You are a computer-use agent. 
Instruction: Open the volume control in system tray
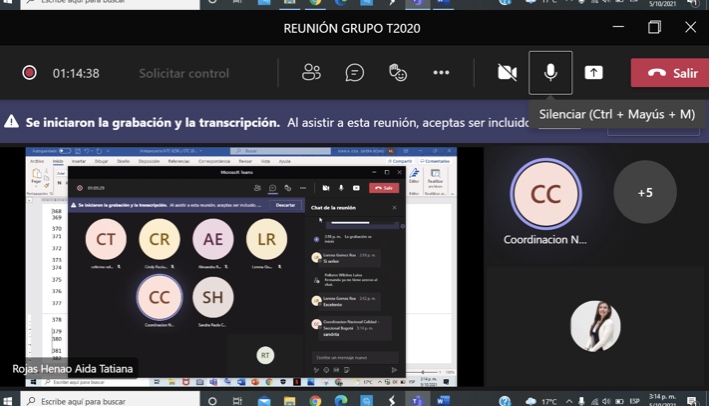click(x=606, y=401)
